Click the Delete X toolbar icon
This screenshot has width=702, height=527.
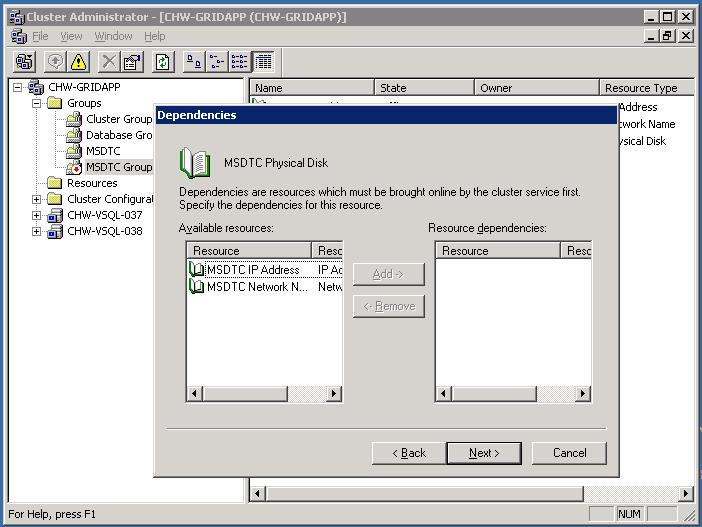[109, 62]
